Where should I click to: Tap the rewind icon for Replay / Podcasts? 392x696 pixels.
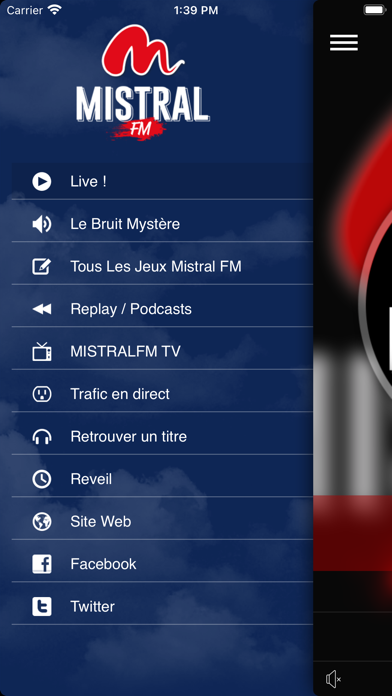tap(42, 309)
